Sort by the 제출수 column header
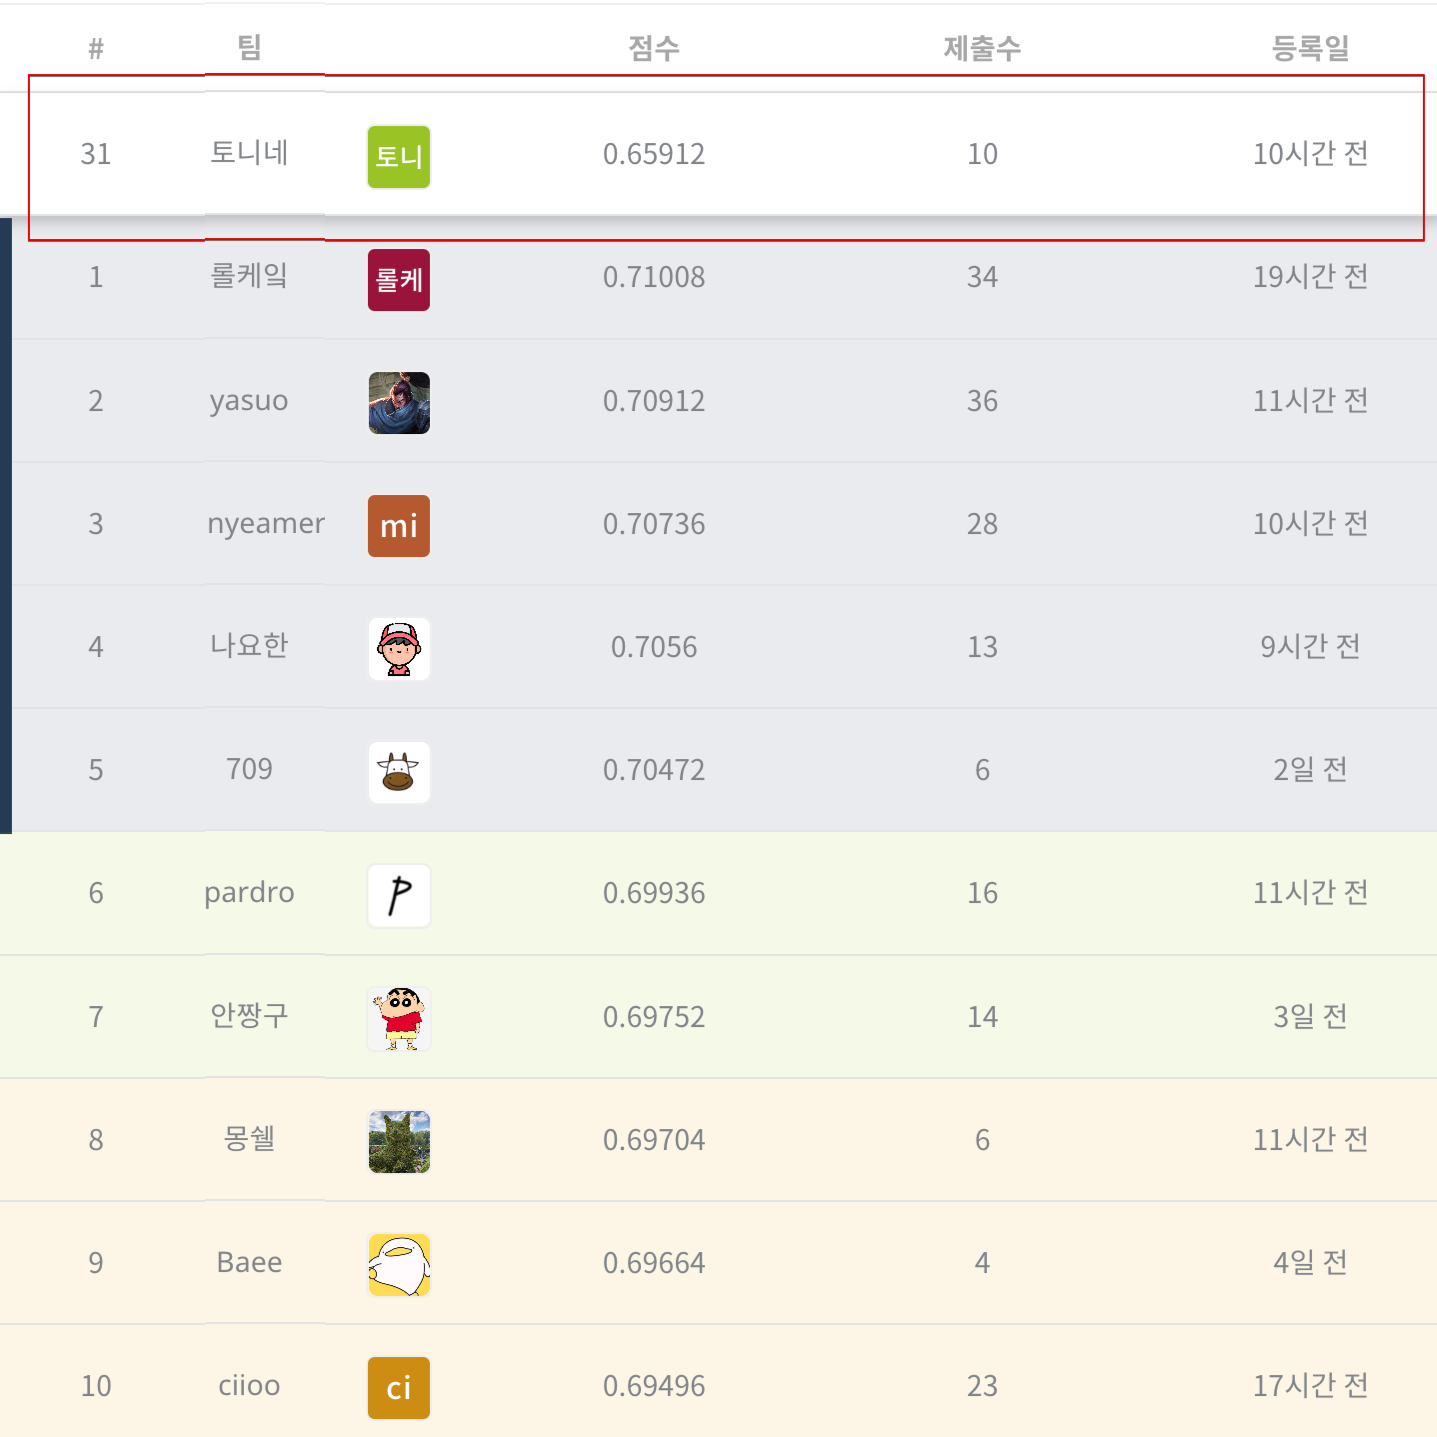 982,48
